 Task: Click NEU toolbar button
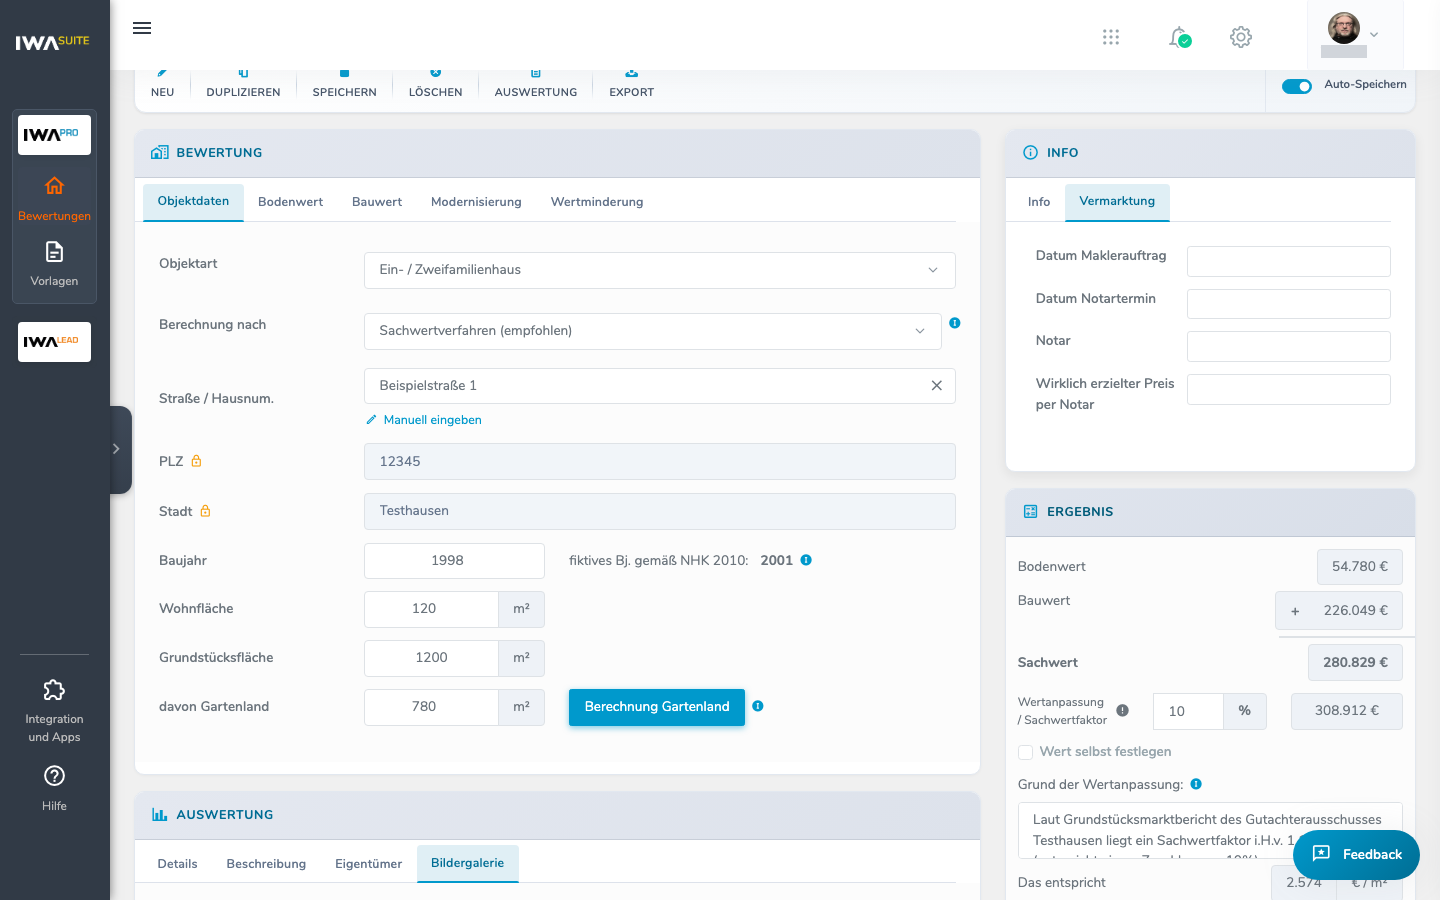click(163, 85)
